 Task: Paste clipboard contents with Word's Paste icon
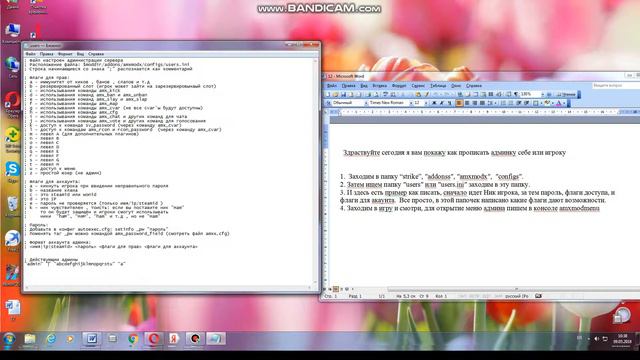418,94
